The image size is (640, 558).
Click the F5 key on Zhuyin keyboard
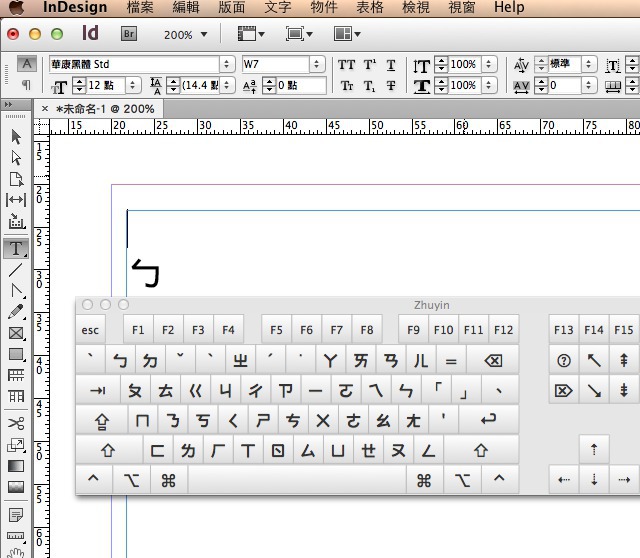coord(276,329)
